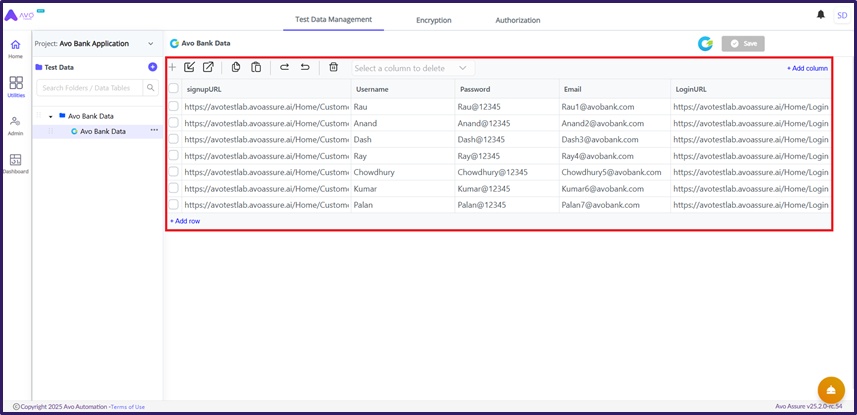Open 'Select a column to delete' dropdown
The width and height of the screenshot is (857, 415).
[411, 68]
